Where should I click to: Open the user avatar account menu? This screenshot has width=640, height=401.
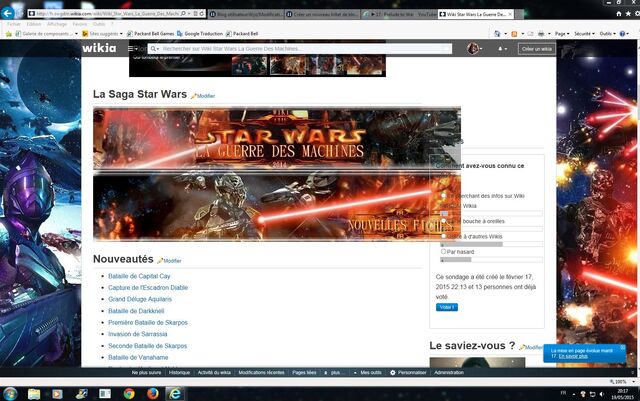pos(473,49)
